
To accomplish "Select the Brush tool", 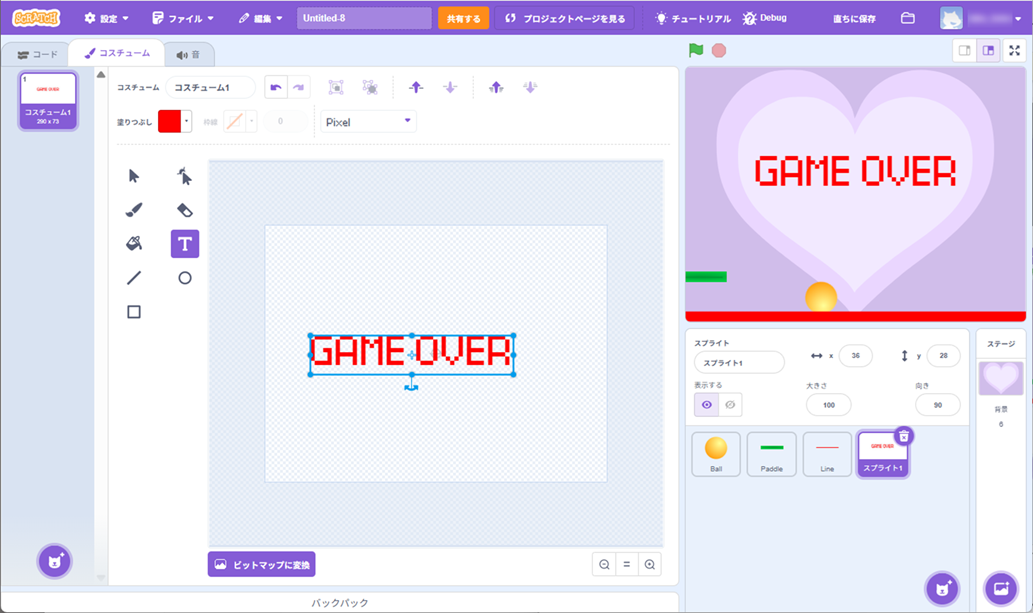I will pos(134,210).
